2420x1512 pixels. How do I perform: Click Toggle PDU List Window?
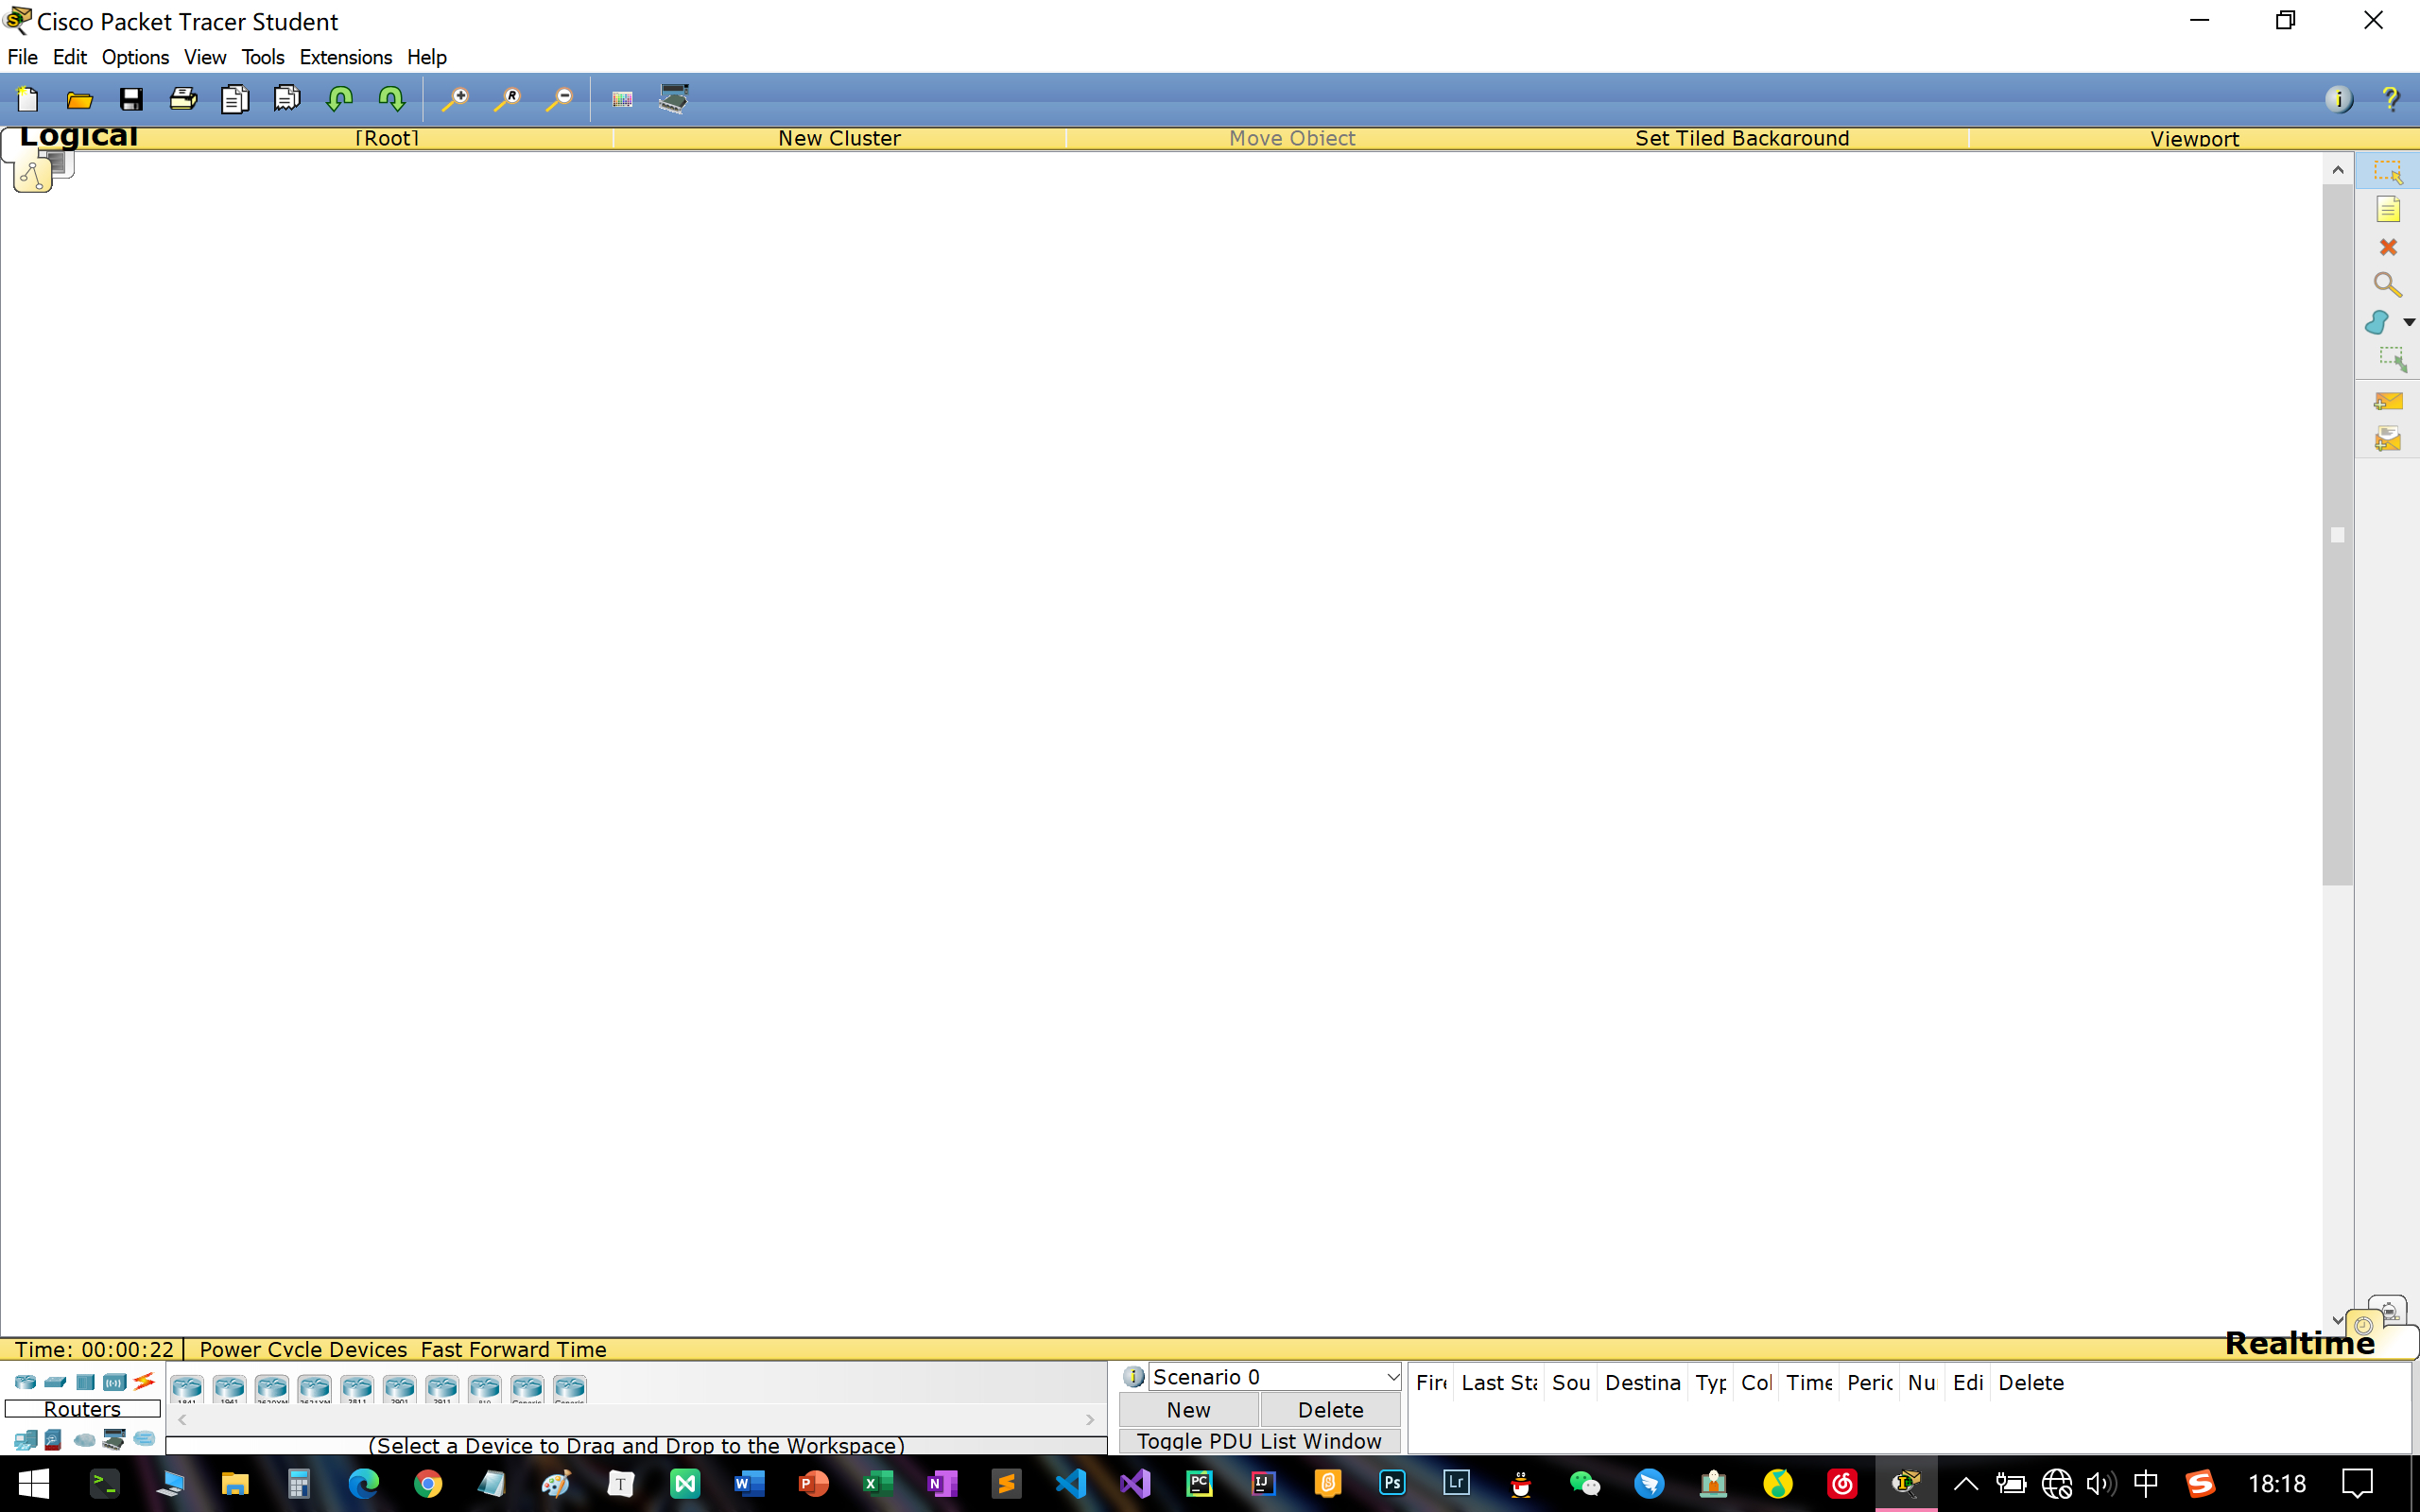pyautogui.click(x=1259, y=1440)
